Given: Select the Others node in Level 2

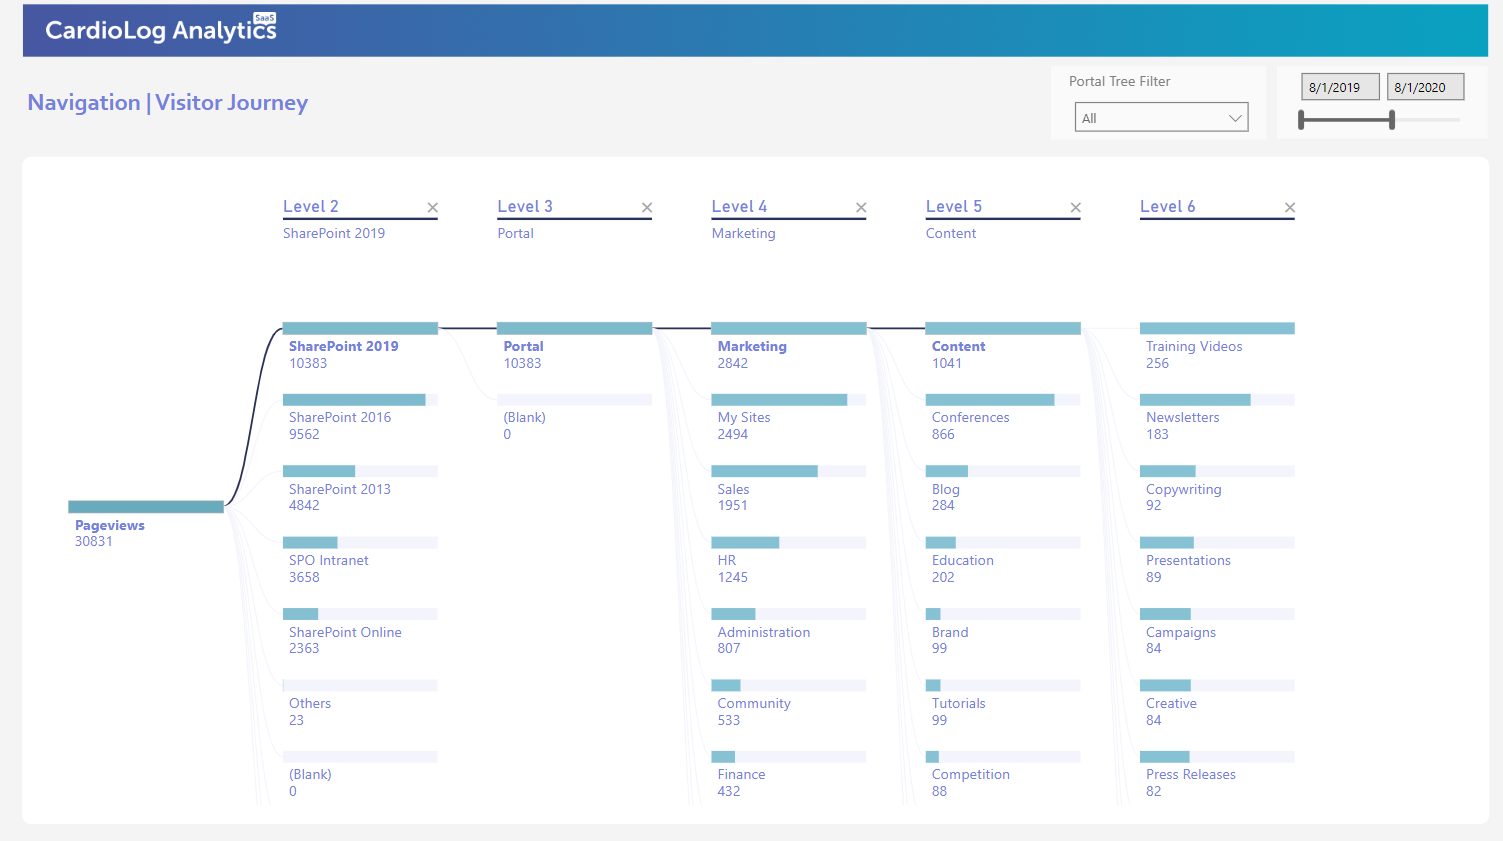Looking at the screenshot, I should click(360, 686).
